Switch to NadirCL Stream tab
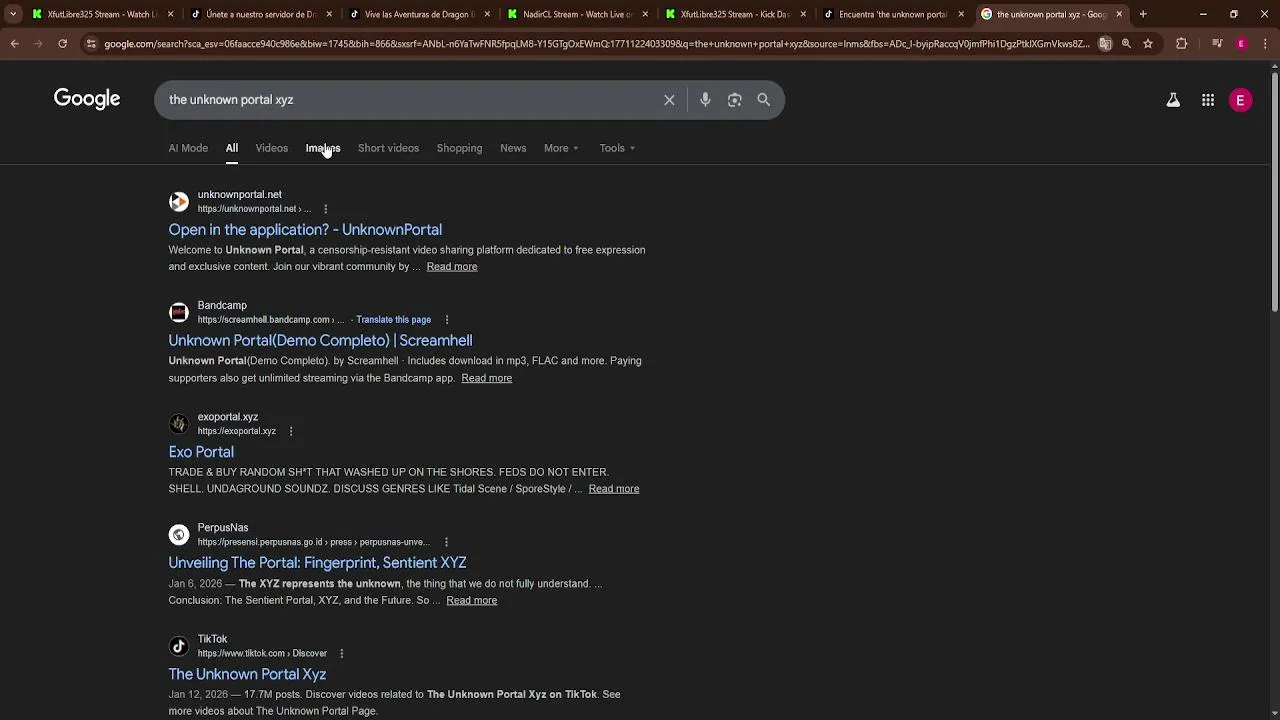Screen dimensions: 1280x720 pos(578,14)
